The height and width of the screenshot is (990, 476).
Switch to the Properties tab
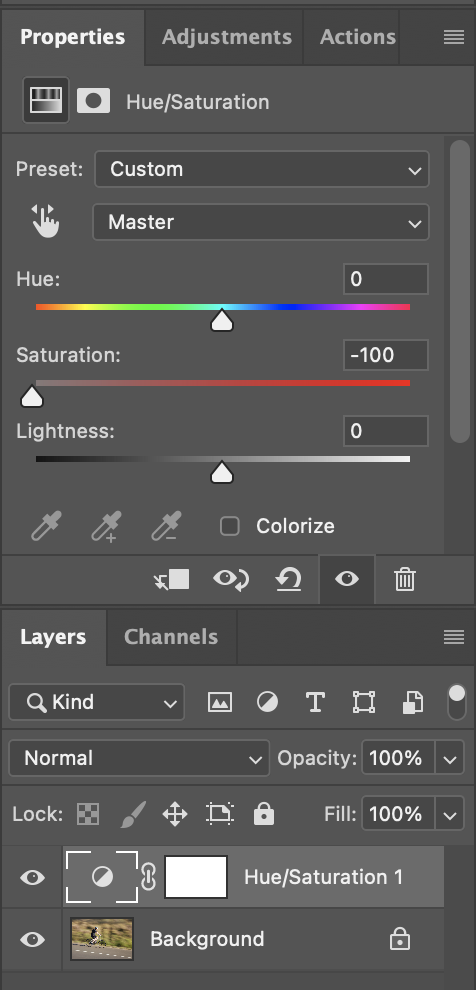click(x=73, y=37)
